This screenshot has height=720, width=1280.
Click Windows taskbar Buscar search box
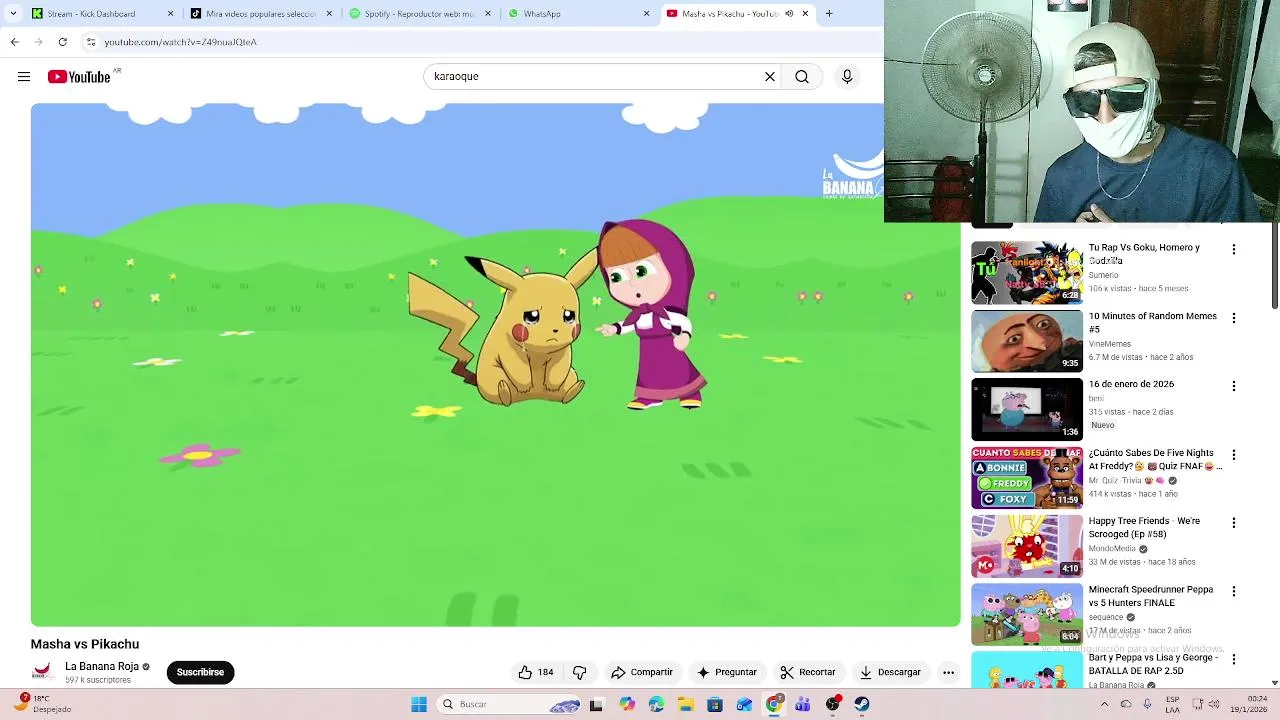coord(510,704)
